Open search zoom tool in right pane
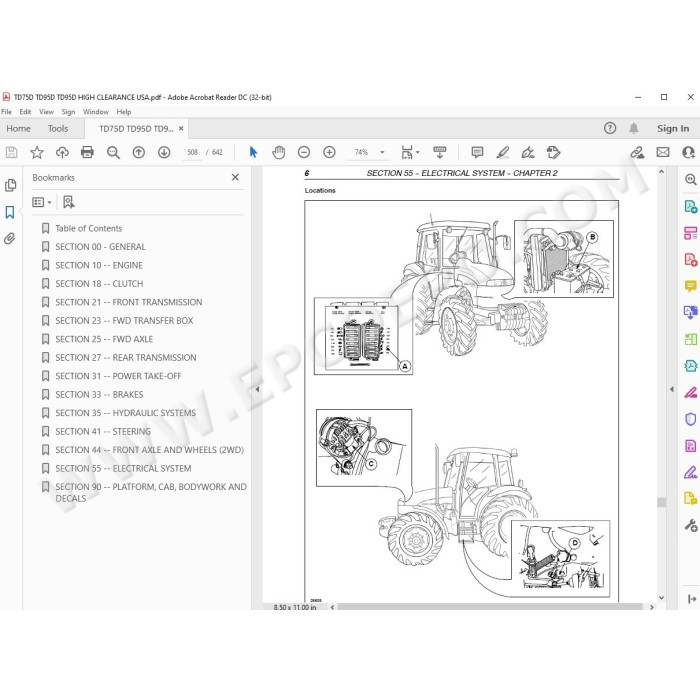 coord(691,179)
